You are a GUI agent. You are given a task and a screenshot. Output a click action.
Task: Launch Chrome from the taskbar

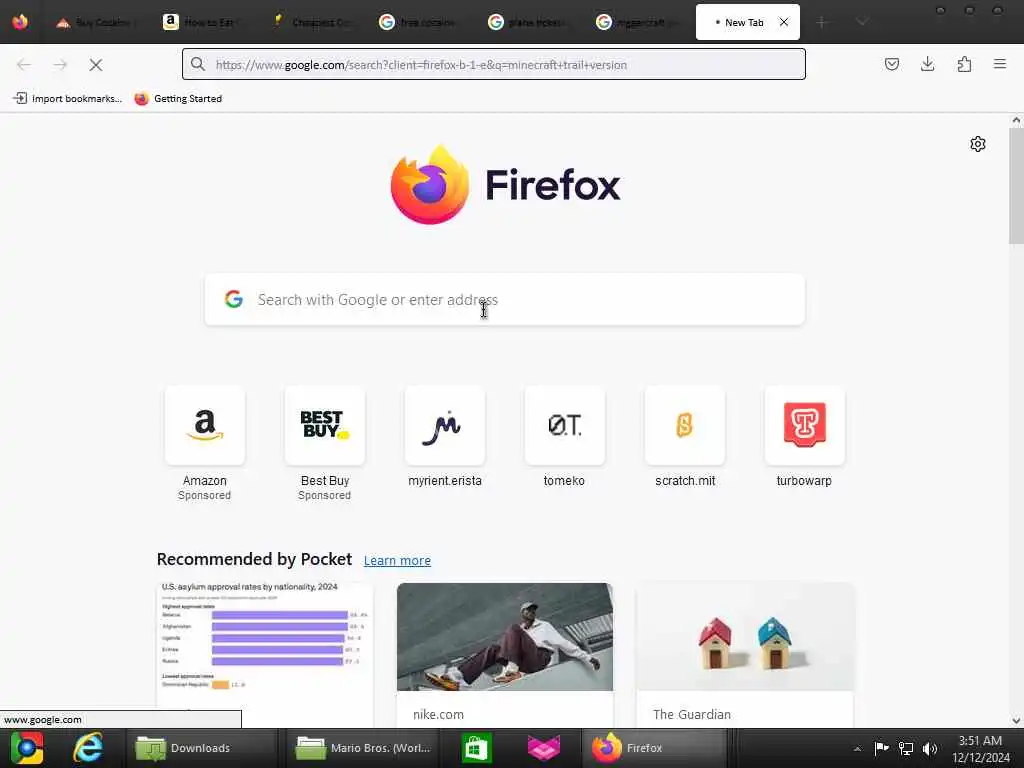[x=27, y=748]
